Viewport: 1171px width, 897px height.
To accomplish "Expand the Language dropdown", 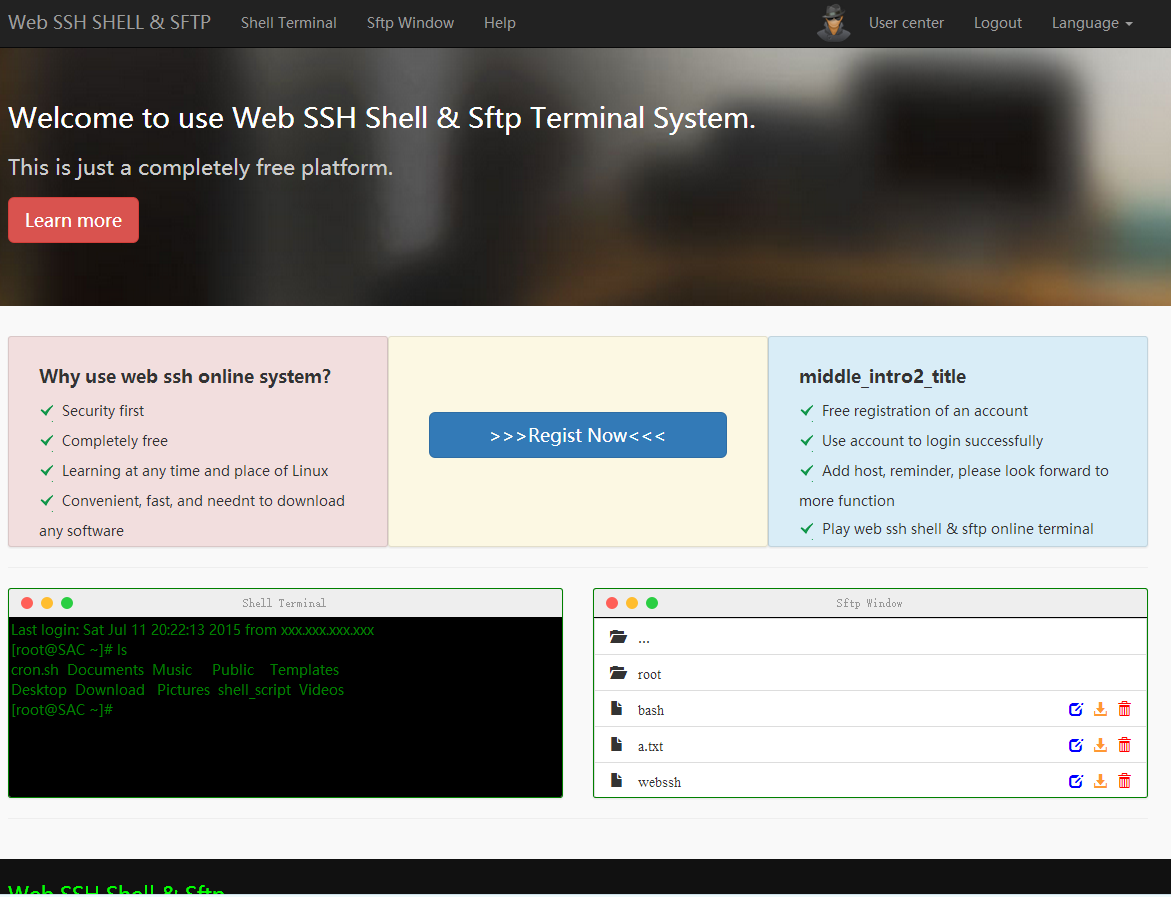I will (1092, 23).
